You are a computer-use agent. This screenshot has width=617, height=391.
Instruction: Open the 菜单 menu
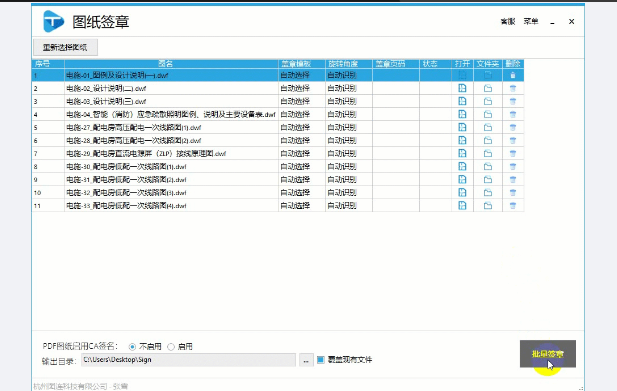pyautogui.click(x=531, y=22)
